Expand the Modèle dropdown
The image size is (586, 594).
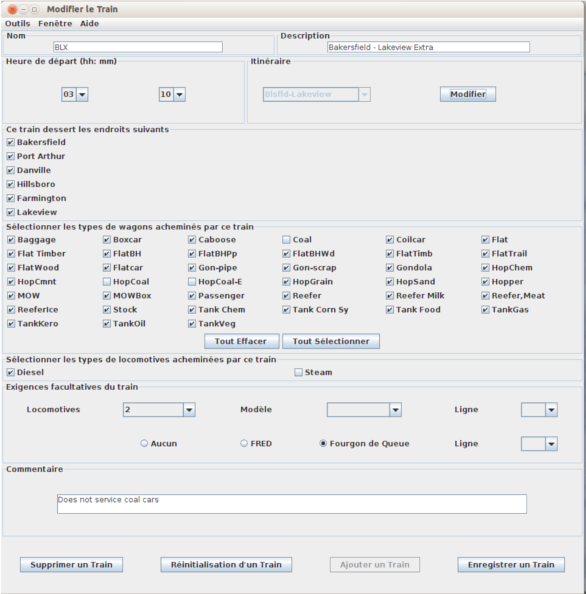pyautogui.click(x=364, y=410)
